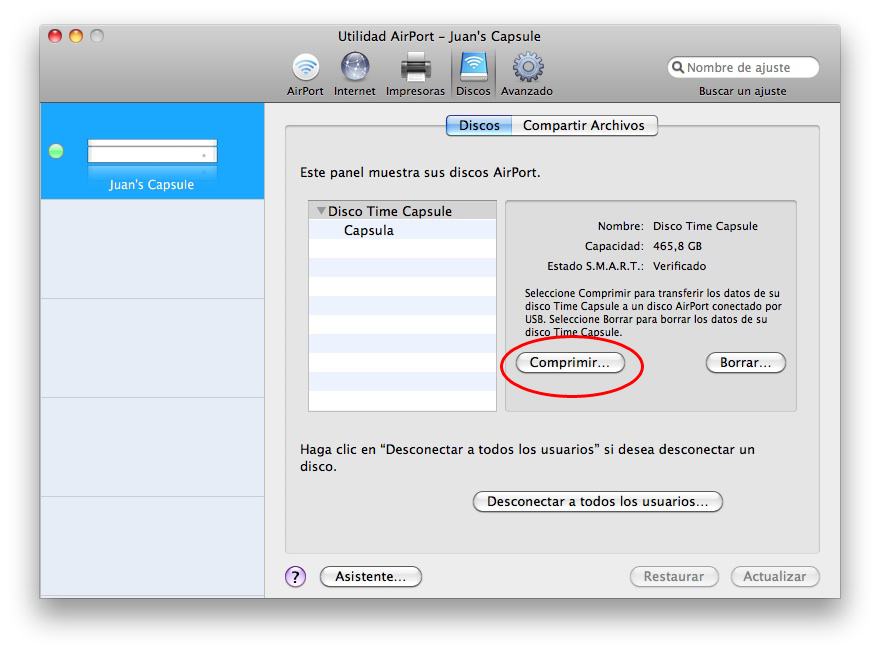The height and width of the screenshot is (653, 880).
Task: Click the purple help question mark
Action: pyautogui.click(x=295, y=576)
